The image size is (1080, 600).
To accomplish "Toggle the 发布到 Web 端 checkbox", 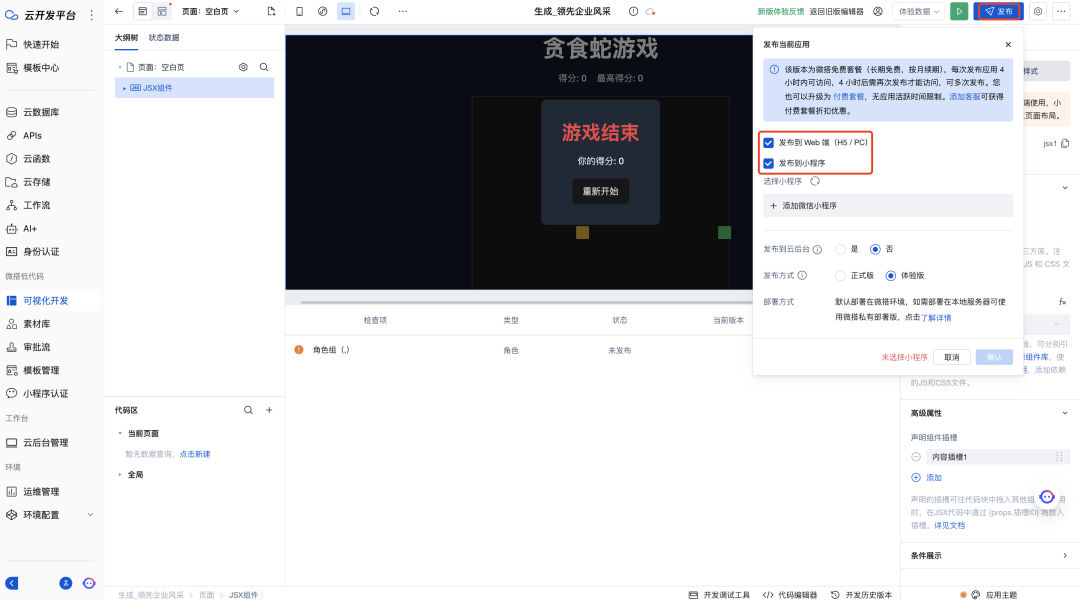I will coord(769,143).
